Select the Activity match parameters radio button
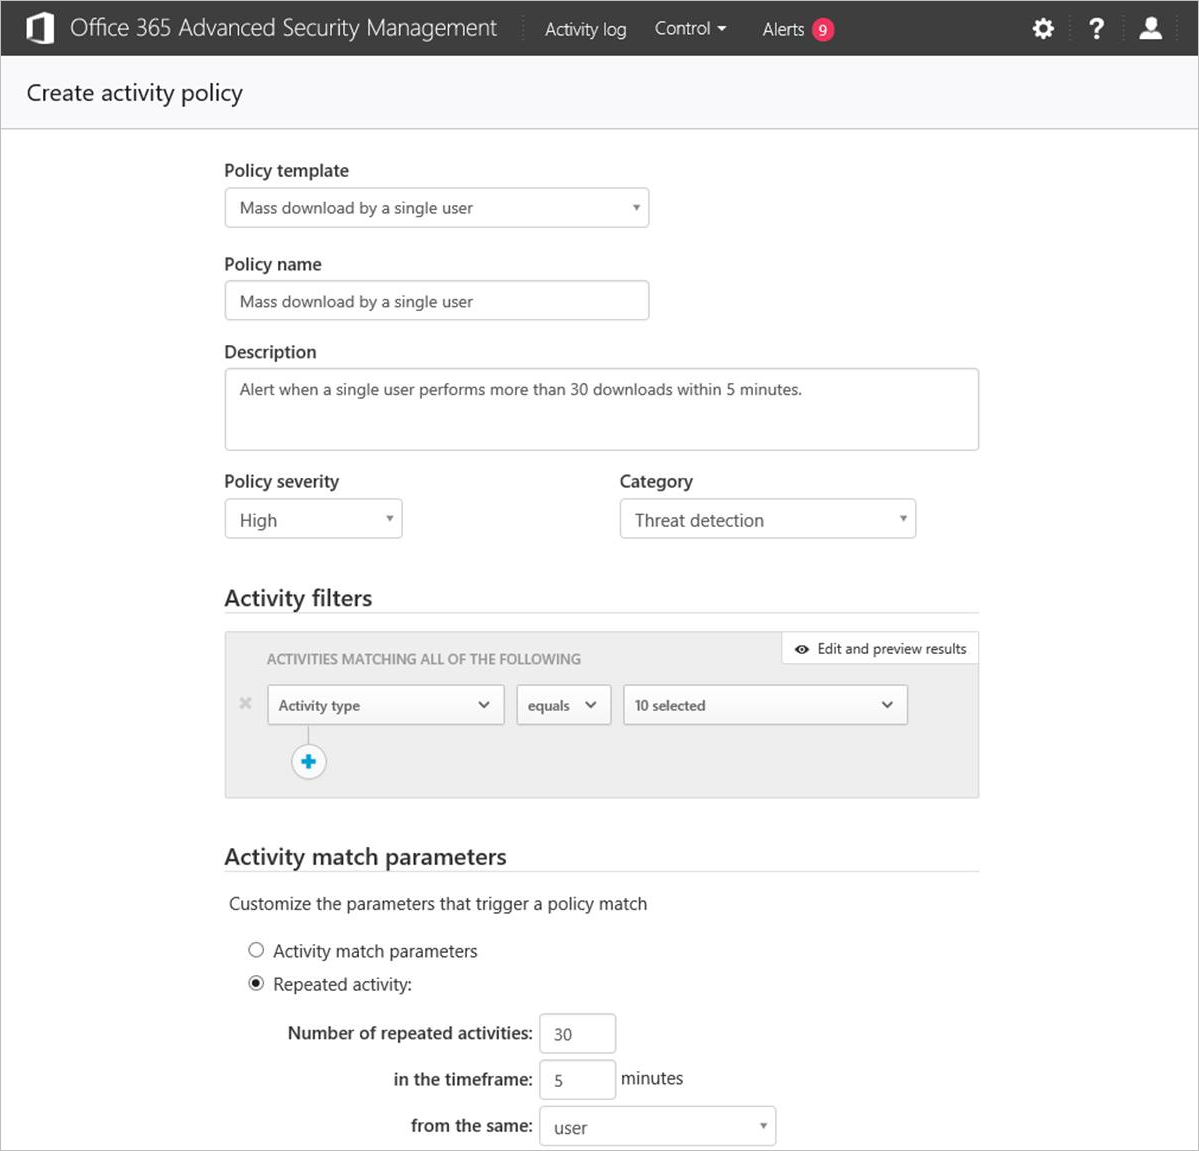Image resolution: width=1199 pixels, height=1151 pixels. [256, 950]
